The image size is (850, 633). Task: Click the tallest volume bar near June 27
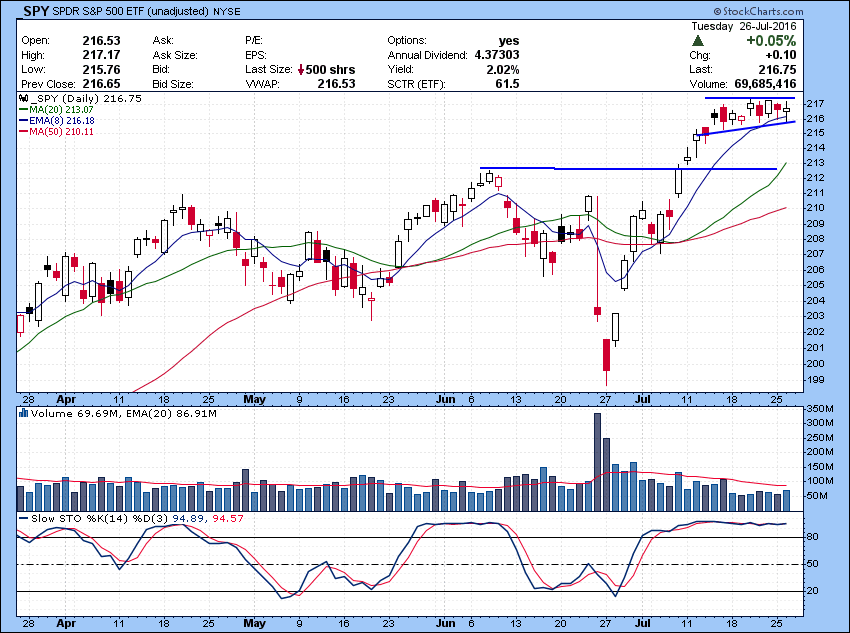point(597,462)
